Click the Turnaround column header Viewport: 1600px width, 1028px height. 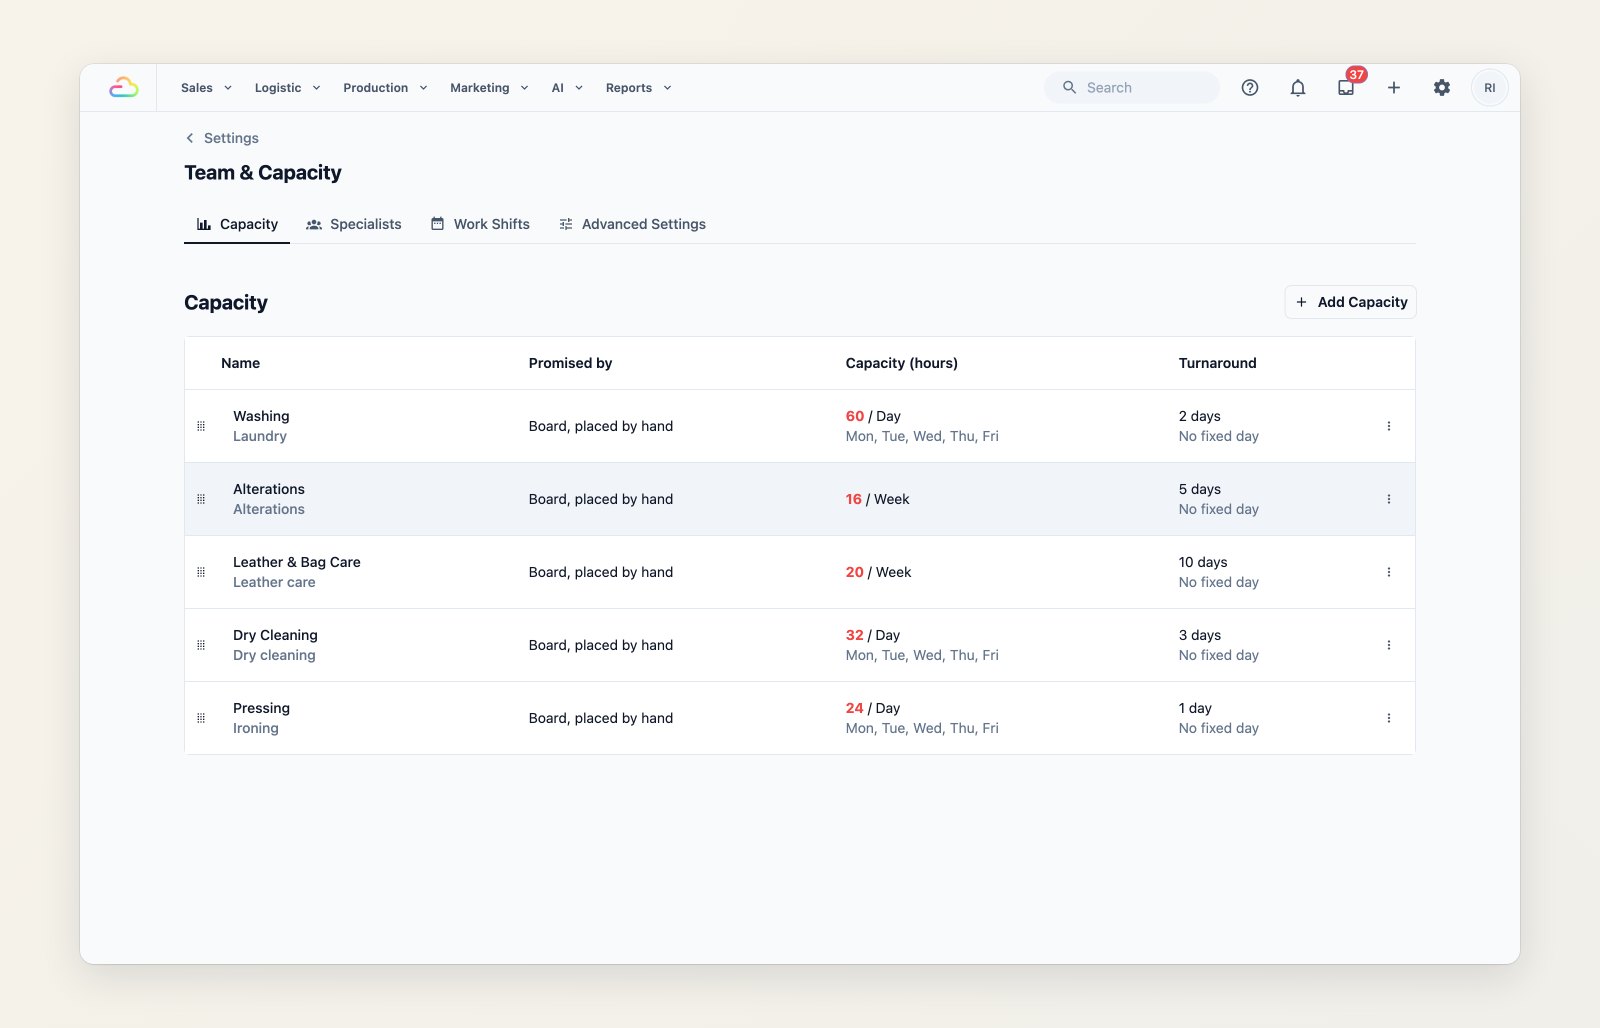pyautogui.click(x=1217, y=363)
